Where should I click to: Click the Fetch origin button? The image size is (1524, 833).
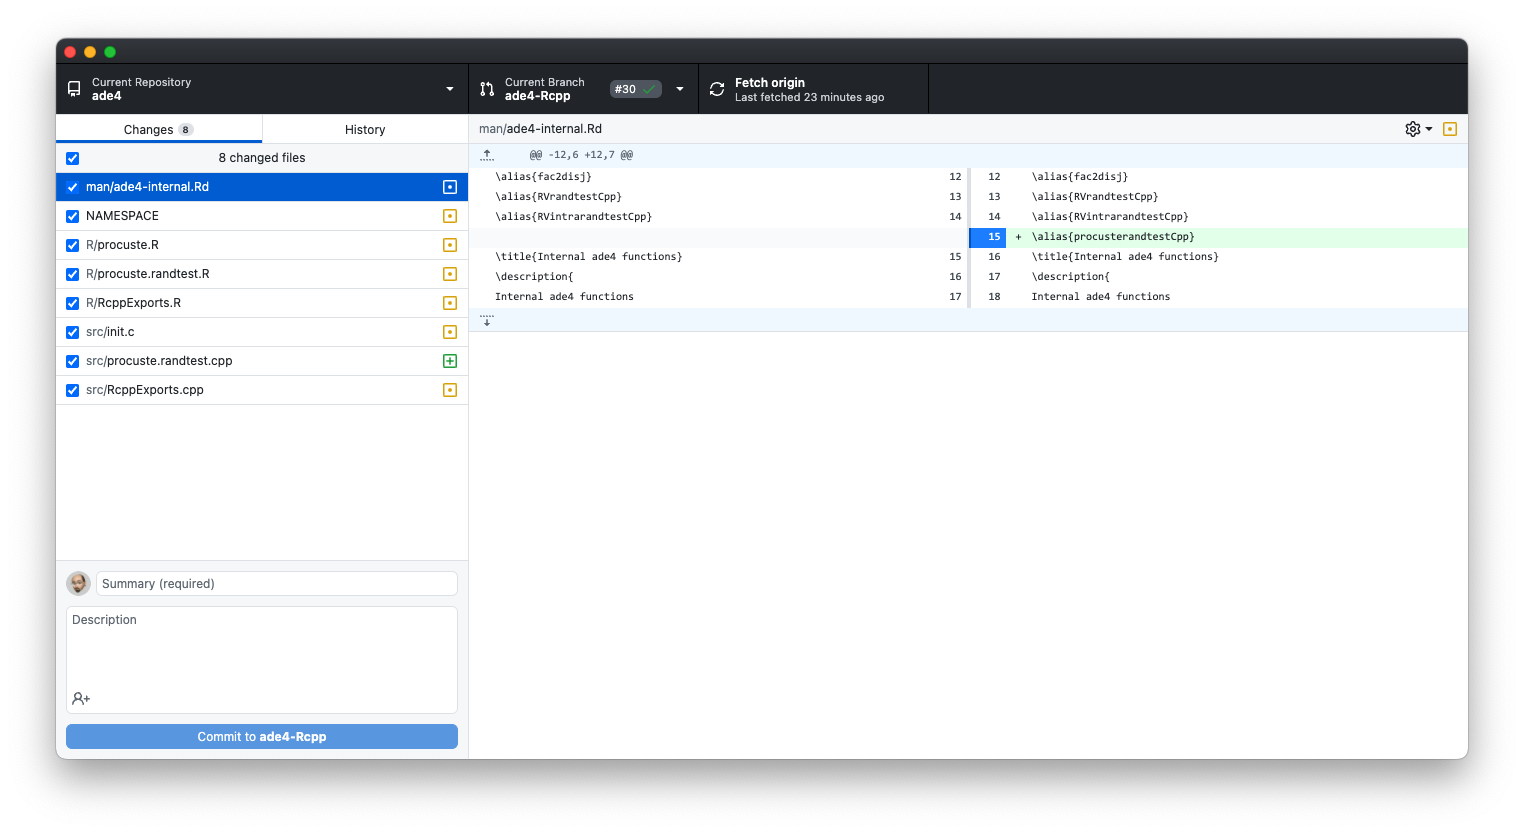click(813, 89)
